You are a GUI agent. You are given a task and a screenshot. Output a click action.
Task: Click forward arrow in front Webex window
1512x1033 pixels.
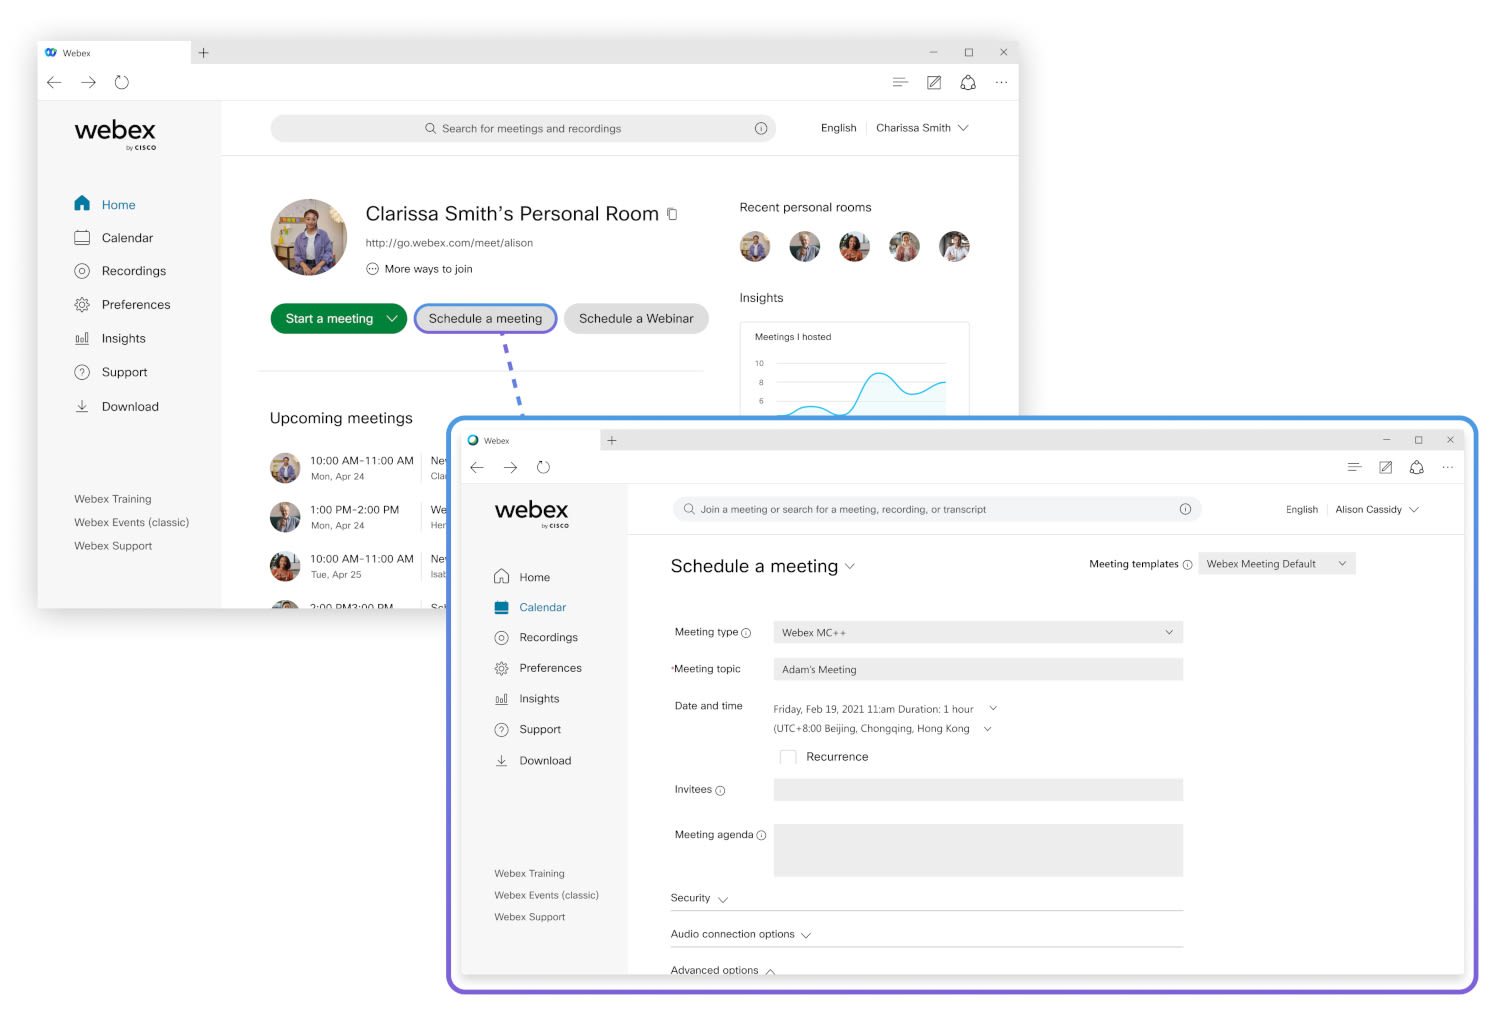[x=510, y=468]
